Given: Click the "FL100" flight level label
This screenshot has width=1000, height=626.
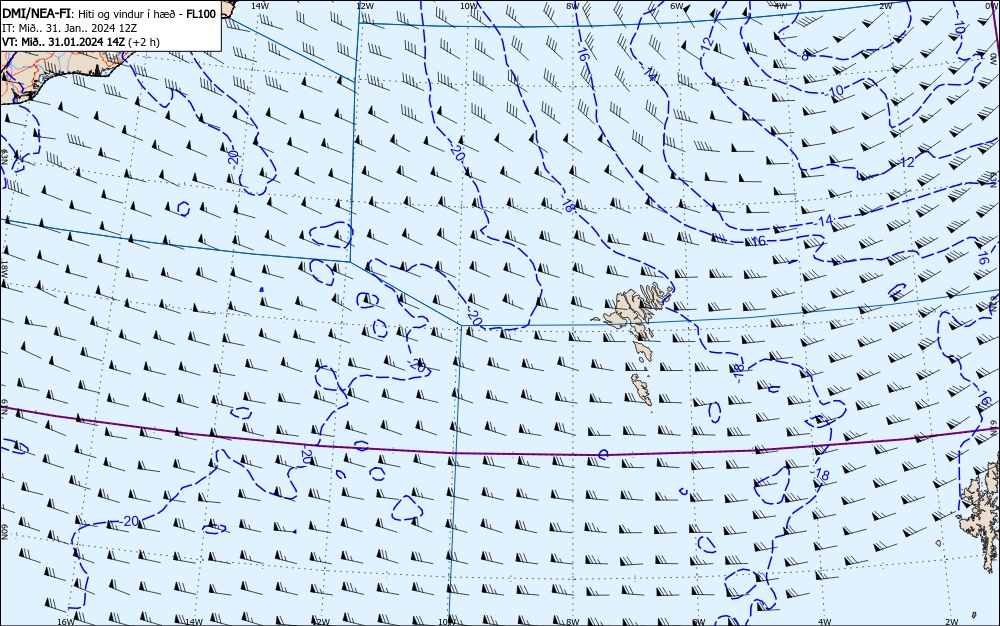Looking at the screenshot, I should click(x=201, y=13).
